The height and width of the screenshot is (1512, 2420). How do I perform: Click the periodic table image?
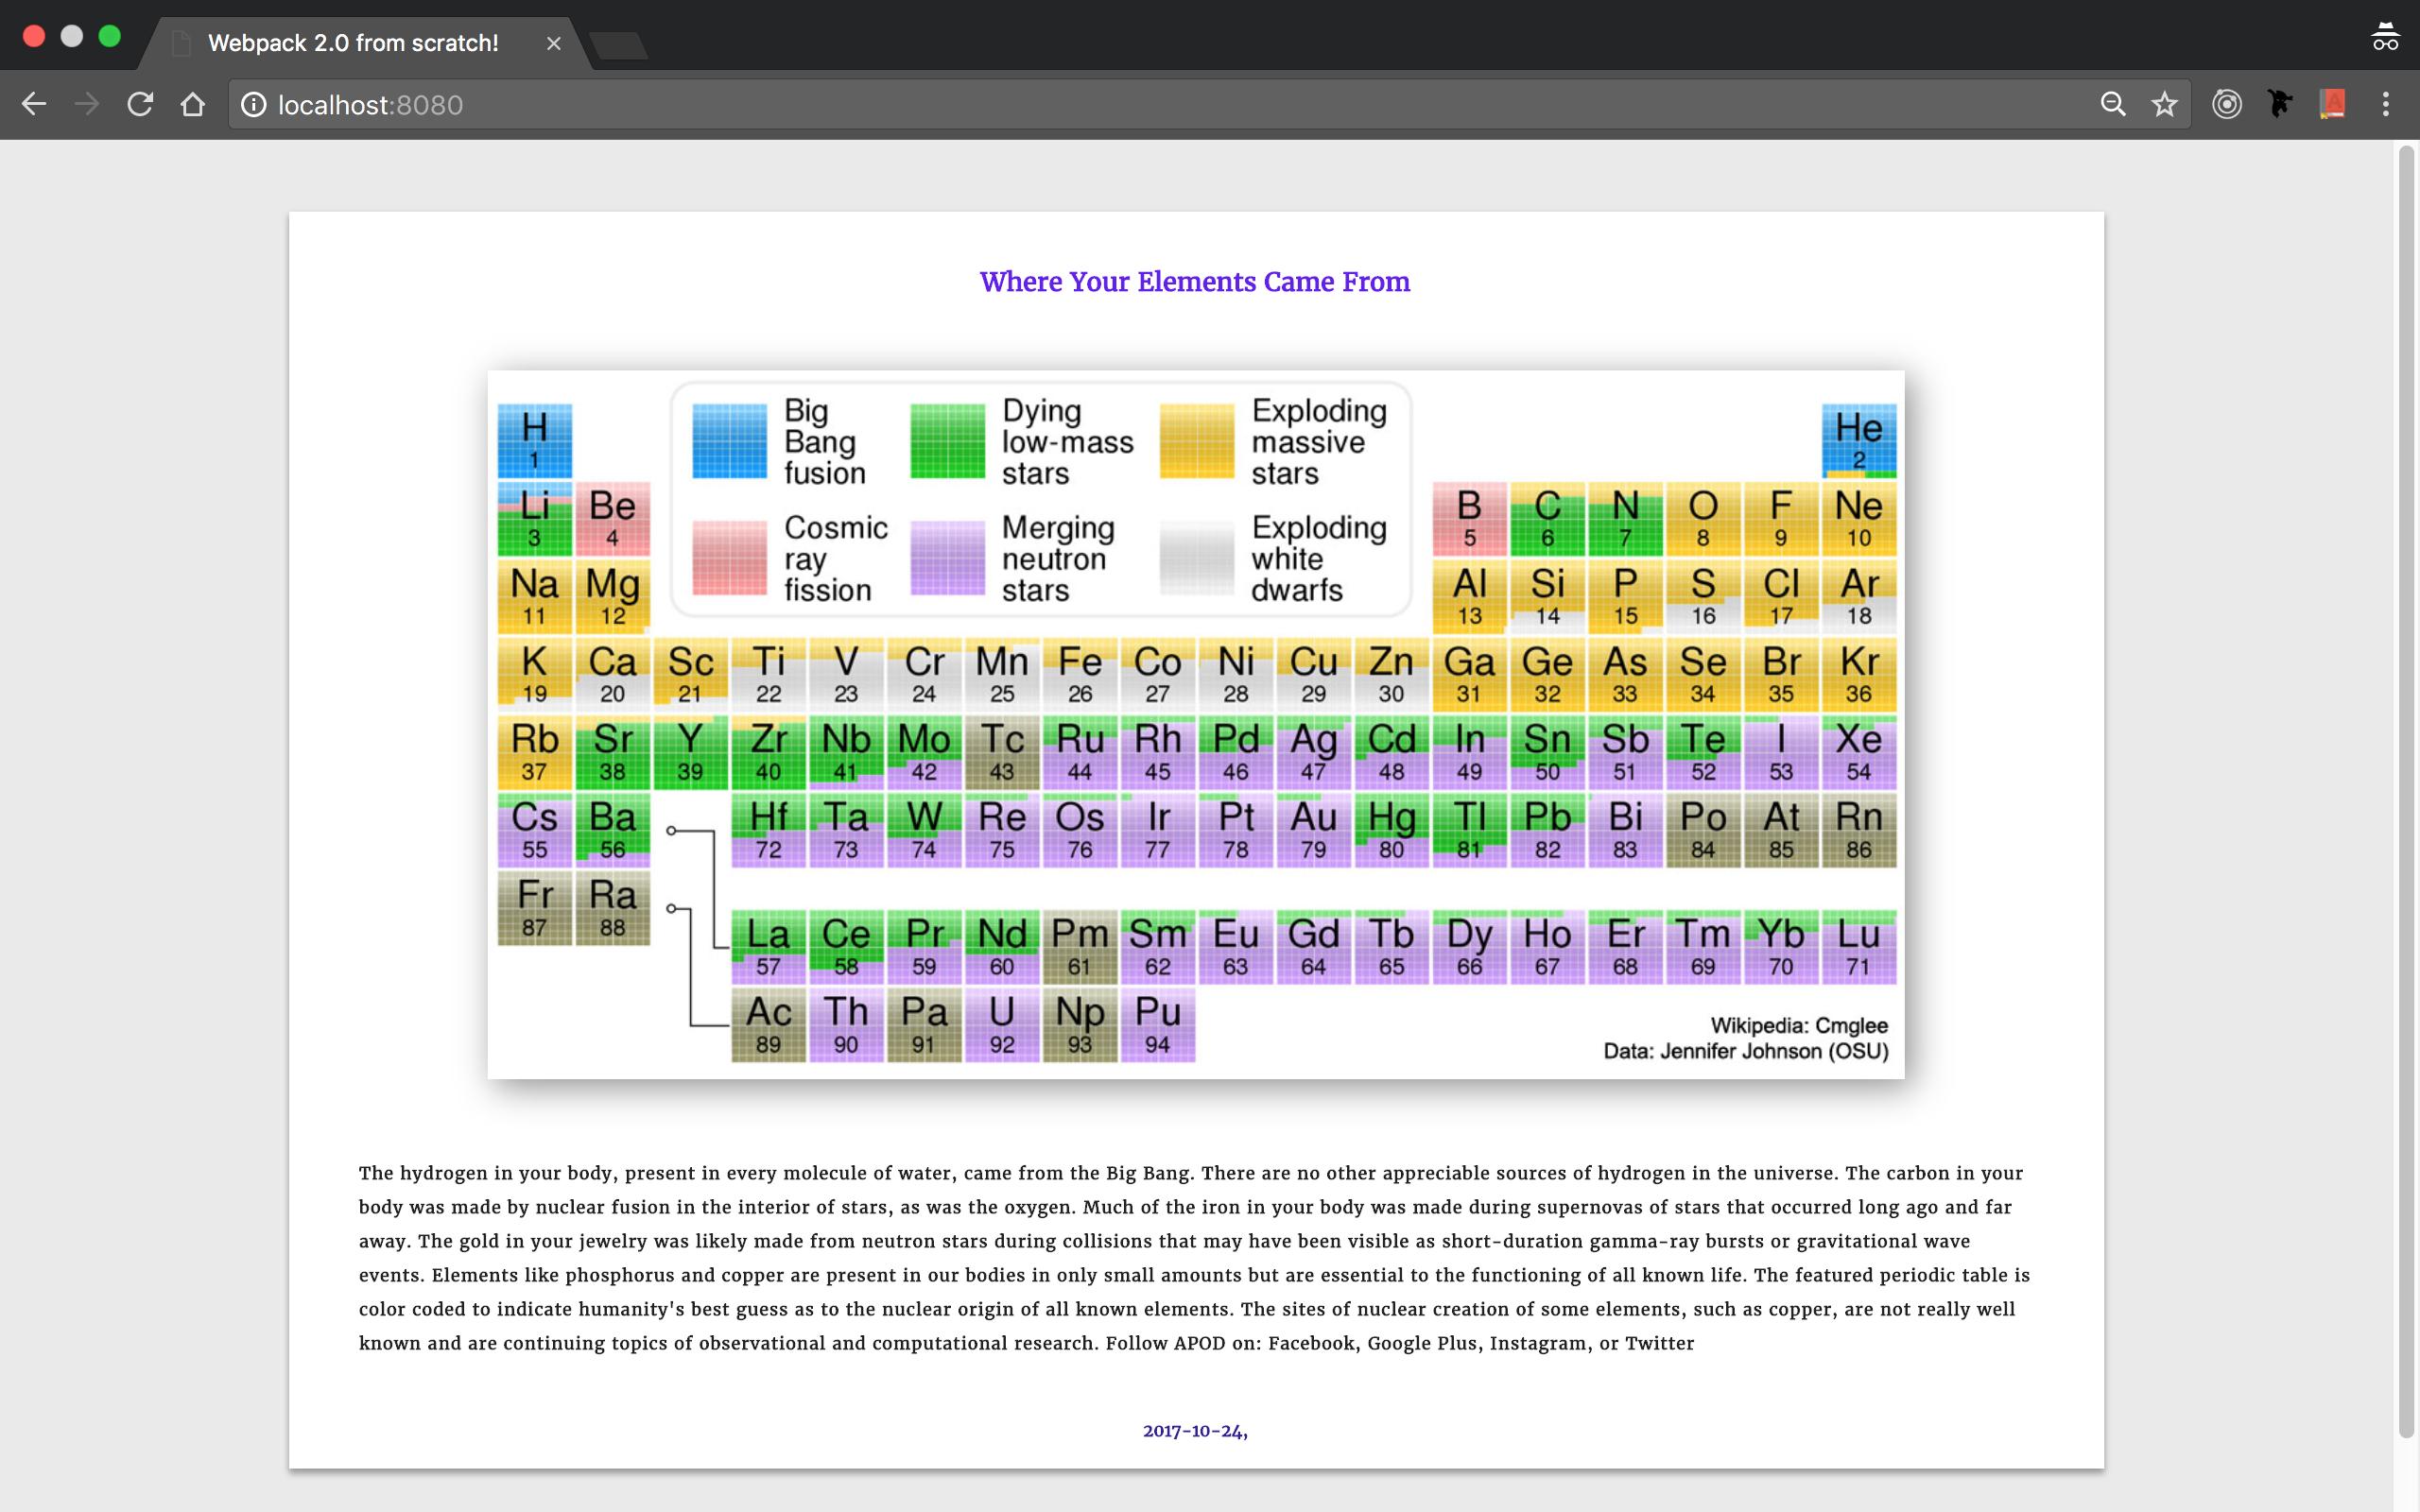[x=1195, y=724]
